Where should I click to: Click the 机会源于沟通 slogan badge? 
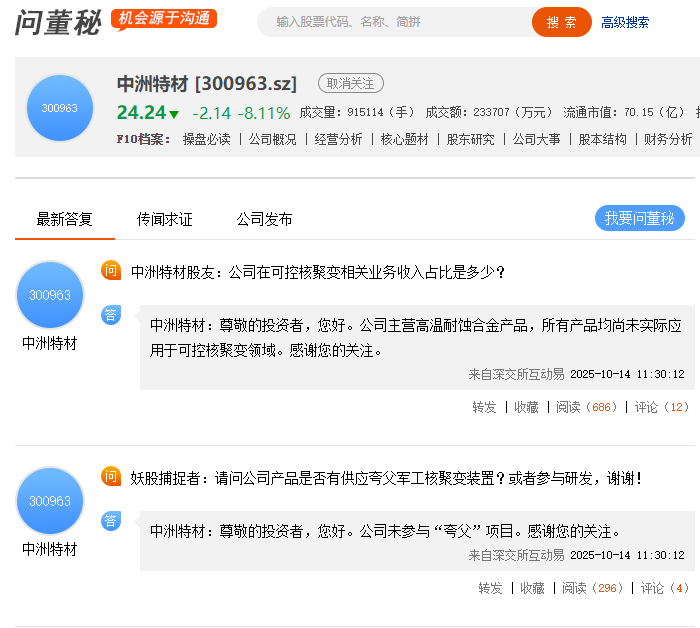[x=164, y=19]
